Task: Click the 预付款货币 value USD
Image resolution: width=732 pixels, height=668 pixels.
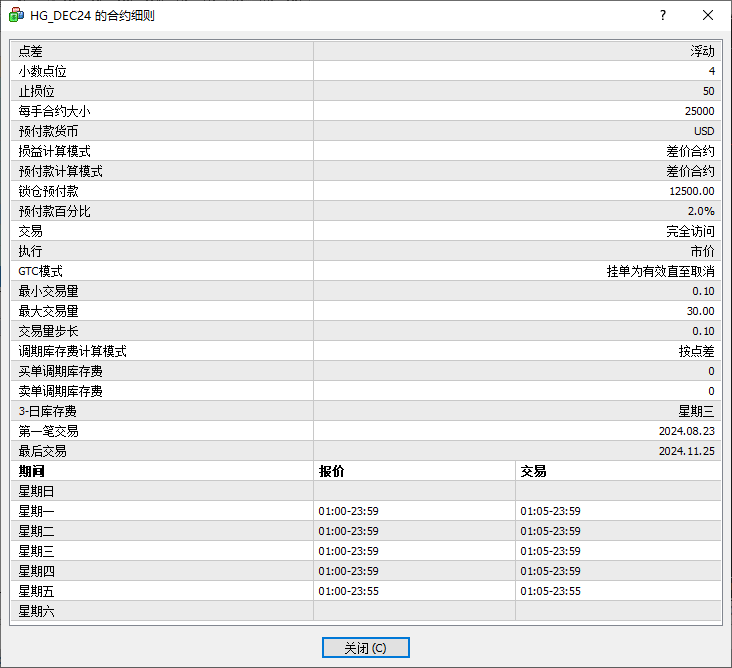Action: (x=704, y=132)
